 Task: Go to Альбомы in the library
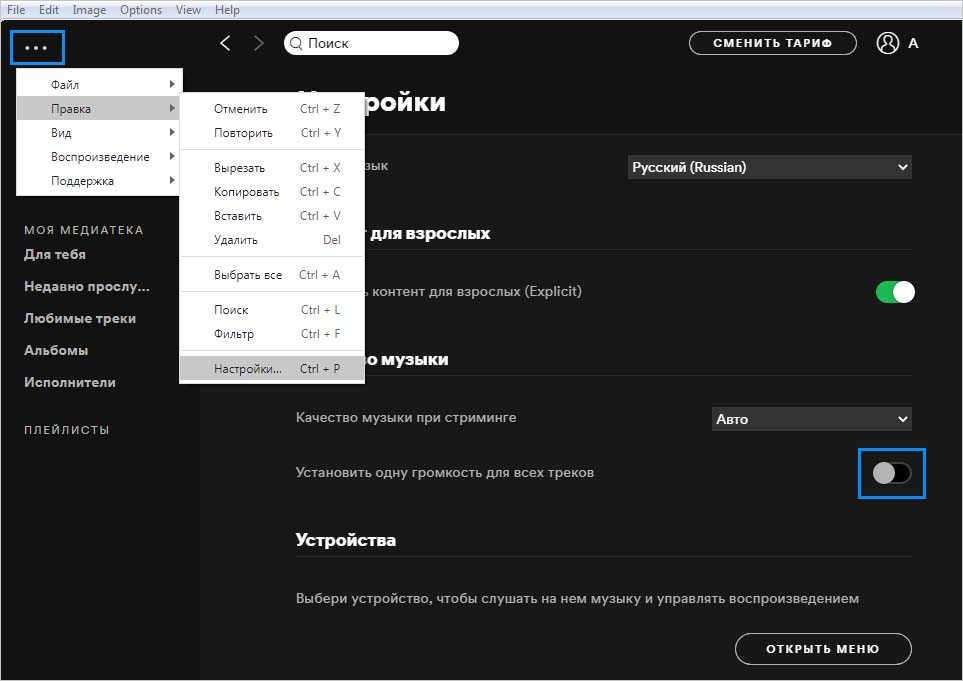point(56,351)
